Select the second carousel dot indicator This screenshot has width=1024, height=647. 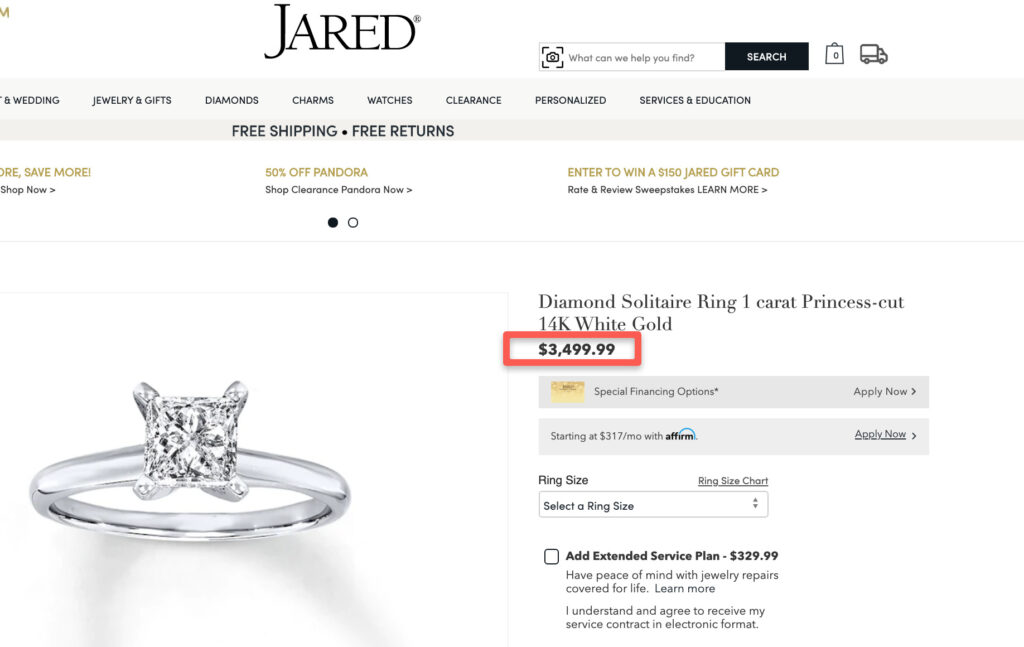click(352, 222)
